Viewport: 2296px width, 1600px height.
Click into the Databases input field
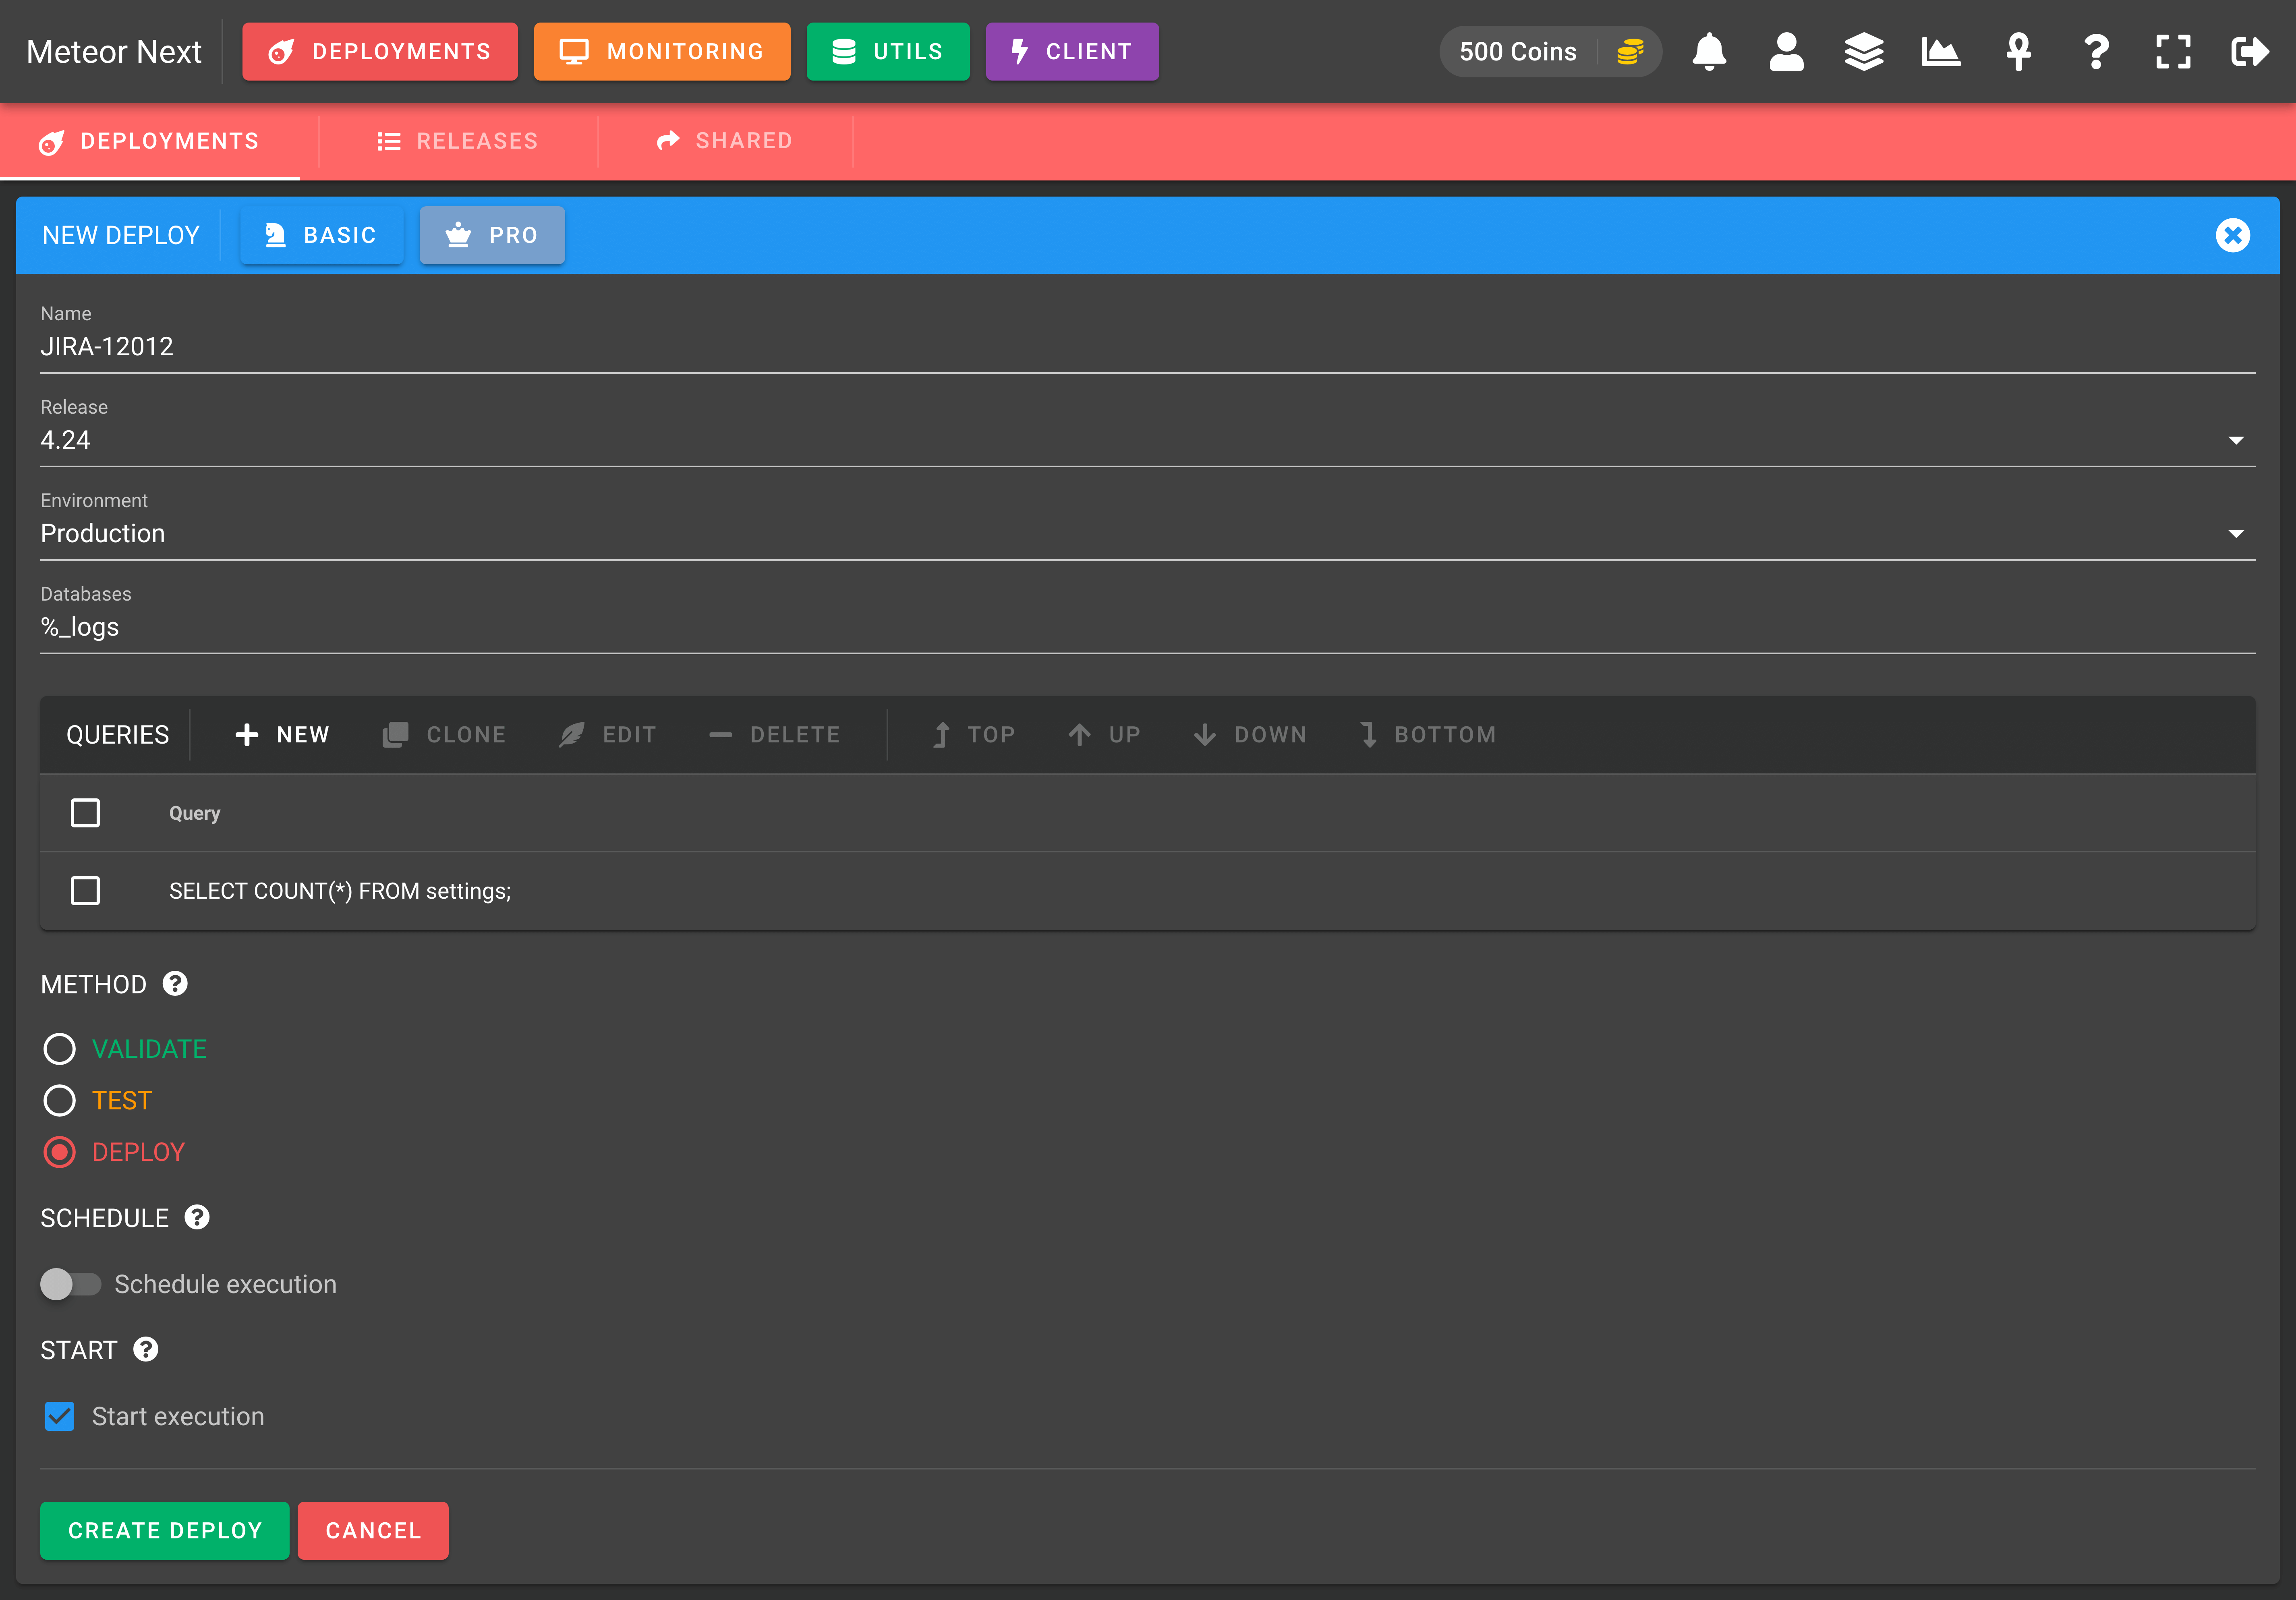1147,627
